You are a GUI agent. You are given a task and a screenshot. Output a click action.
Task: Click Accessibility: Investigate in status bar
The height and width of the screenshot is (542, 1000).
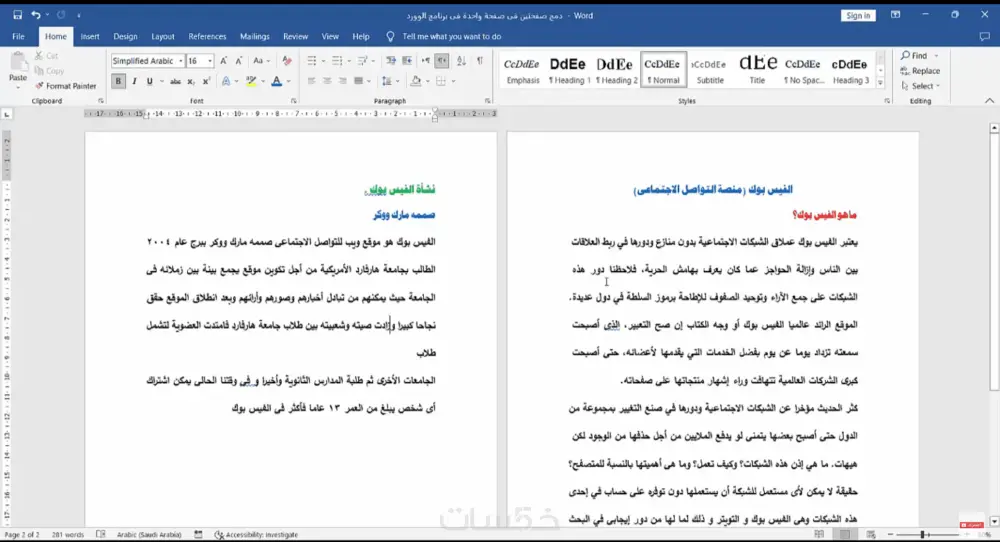256,534
